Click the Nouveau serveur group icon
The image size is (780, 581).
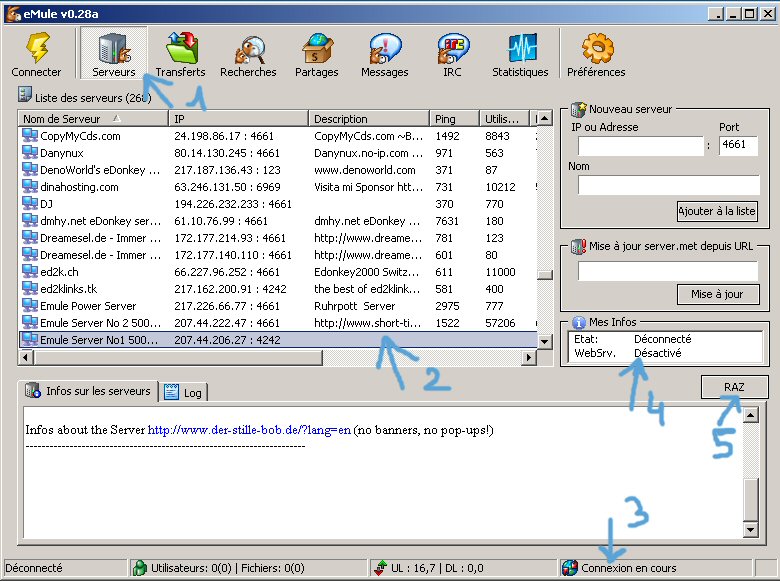coord(578,109)
